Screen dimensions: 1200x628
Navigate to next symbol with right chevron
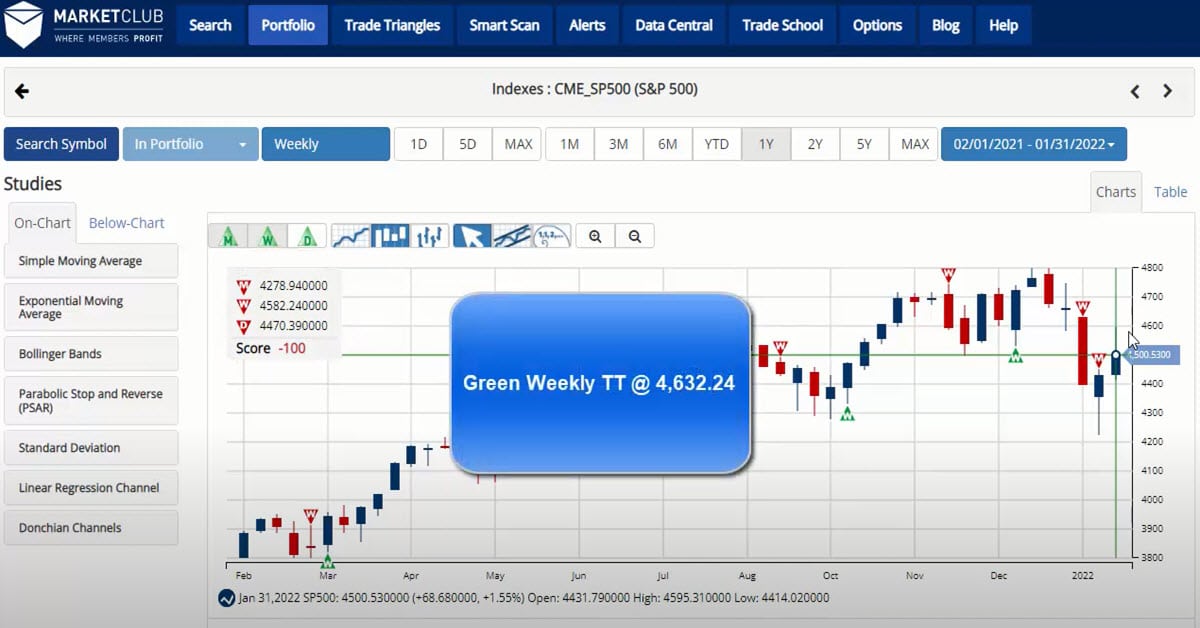[x=1167, y=90]
